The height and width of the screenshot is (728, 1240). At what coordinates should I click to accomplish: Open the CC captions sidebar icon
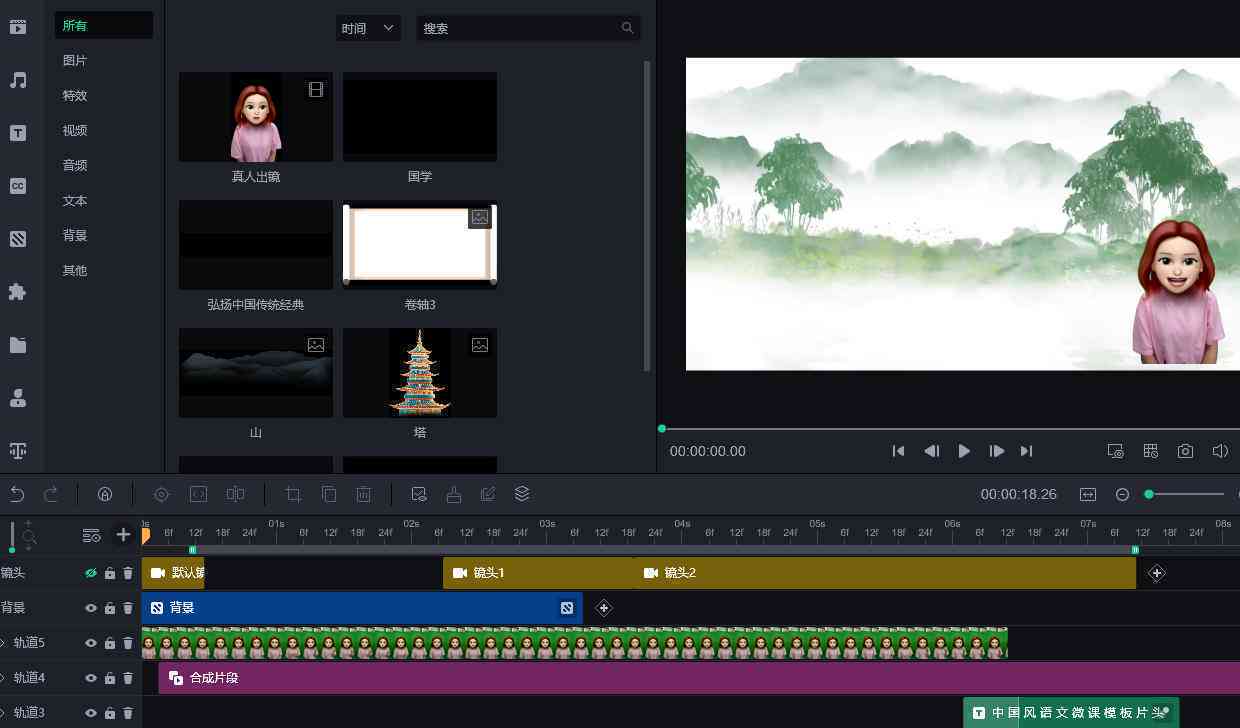[x=18, y=186]
